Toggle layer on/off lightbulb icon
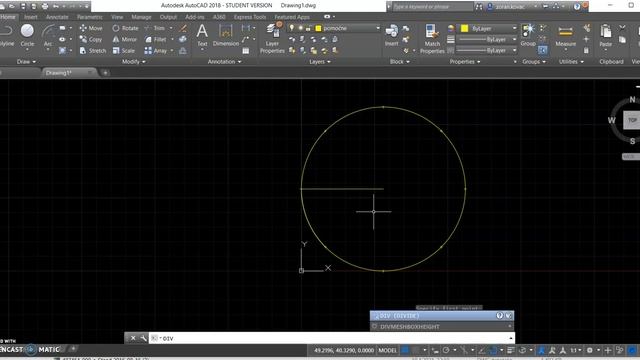 291,28
